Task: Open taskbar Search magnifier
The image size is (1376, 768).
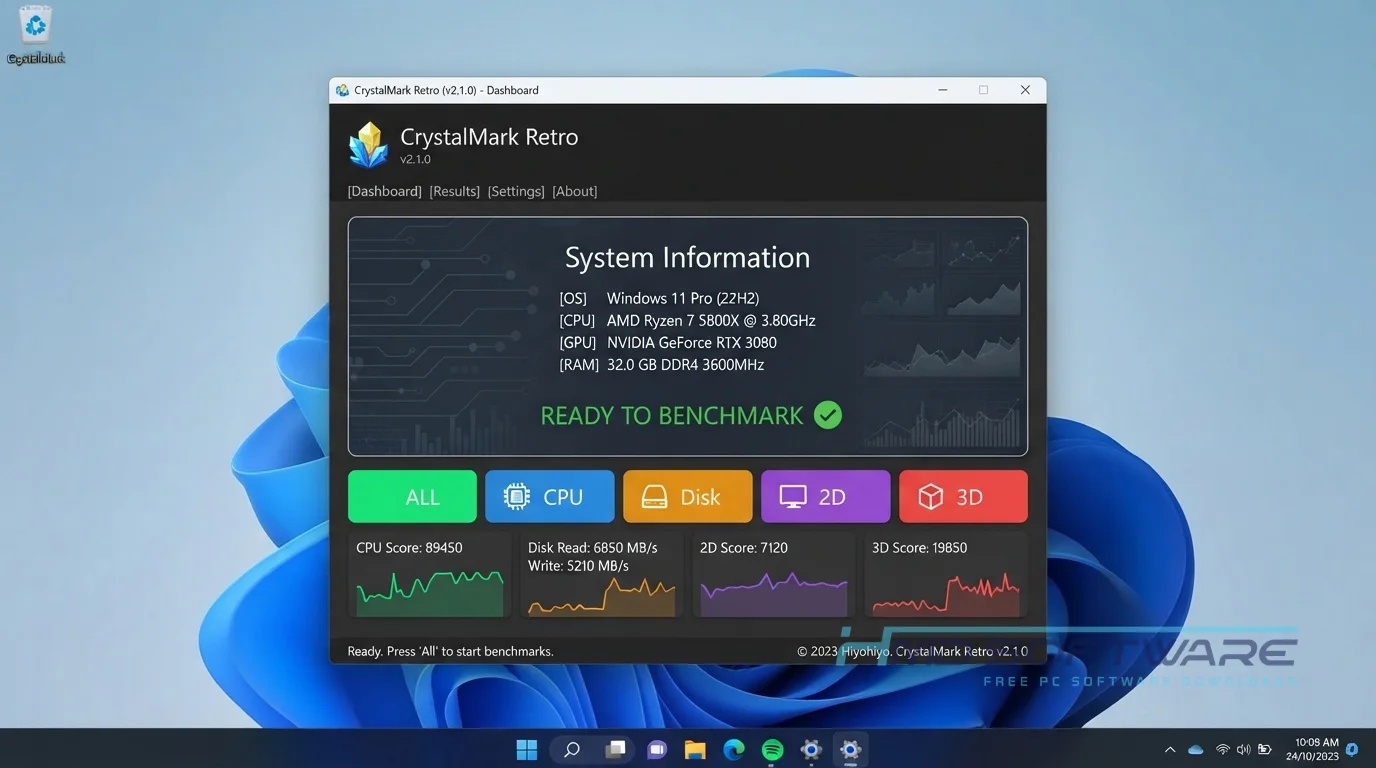Action: pyautogui.click(x=572, y=749)
